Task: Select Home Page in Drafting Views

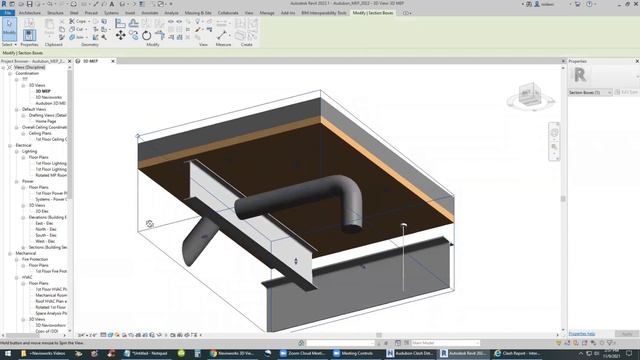Action: click(46, 121)
